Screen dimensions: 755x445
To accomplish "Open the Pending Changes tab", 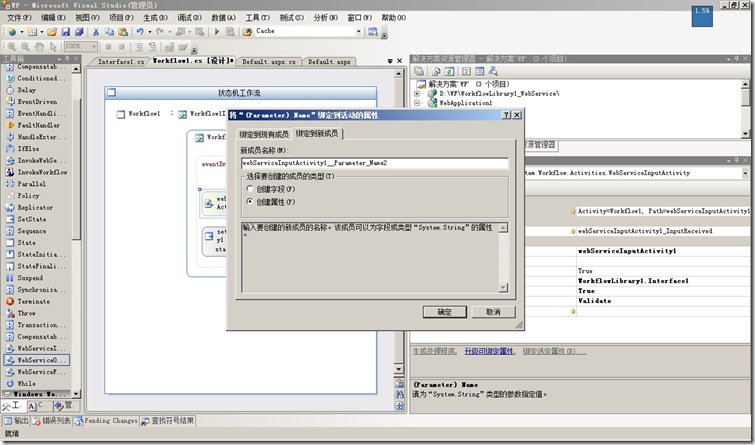I will click(106, 421).
